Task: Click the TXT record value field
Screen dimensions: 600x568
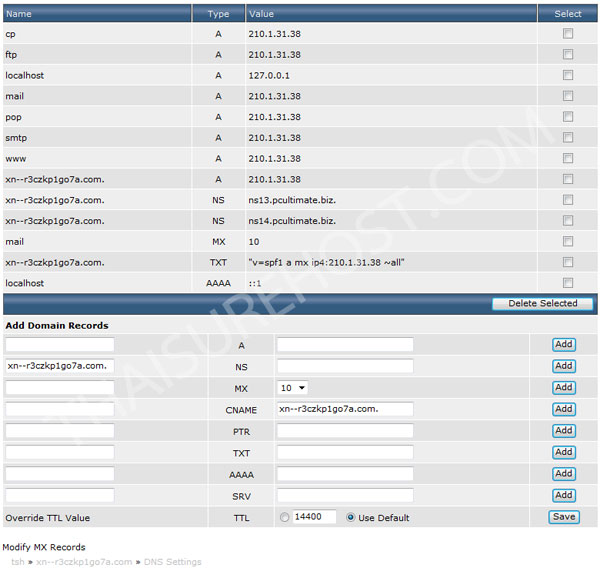Action: pyautogui.click(x=344, y=452)
